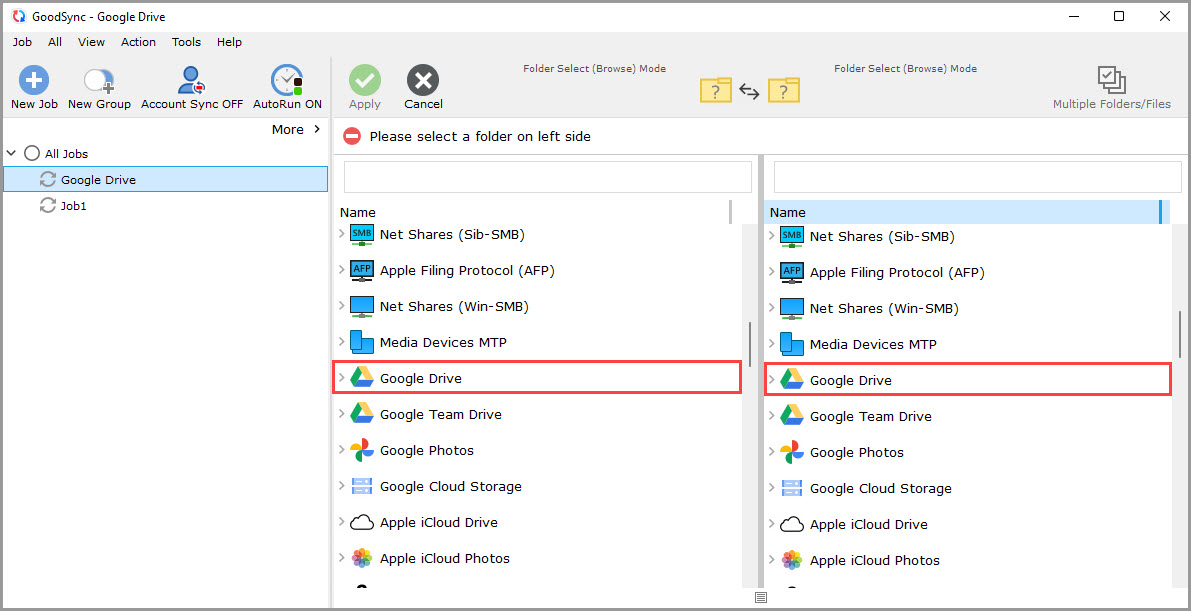Click the left folder question mark icon
The image size is (1191, 611).
coord(715,90)
